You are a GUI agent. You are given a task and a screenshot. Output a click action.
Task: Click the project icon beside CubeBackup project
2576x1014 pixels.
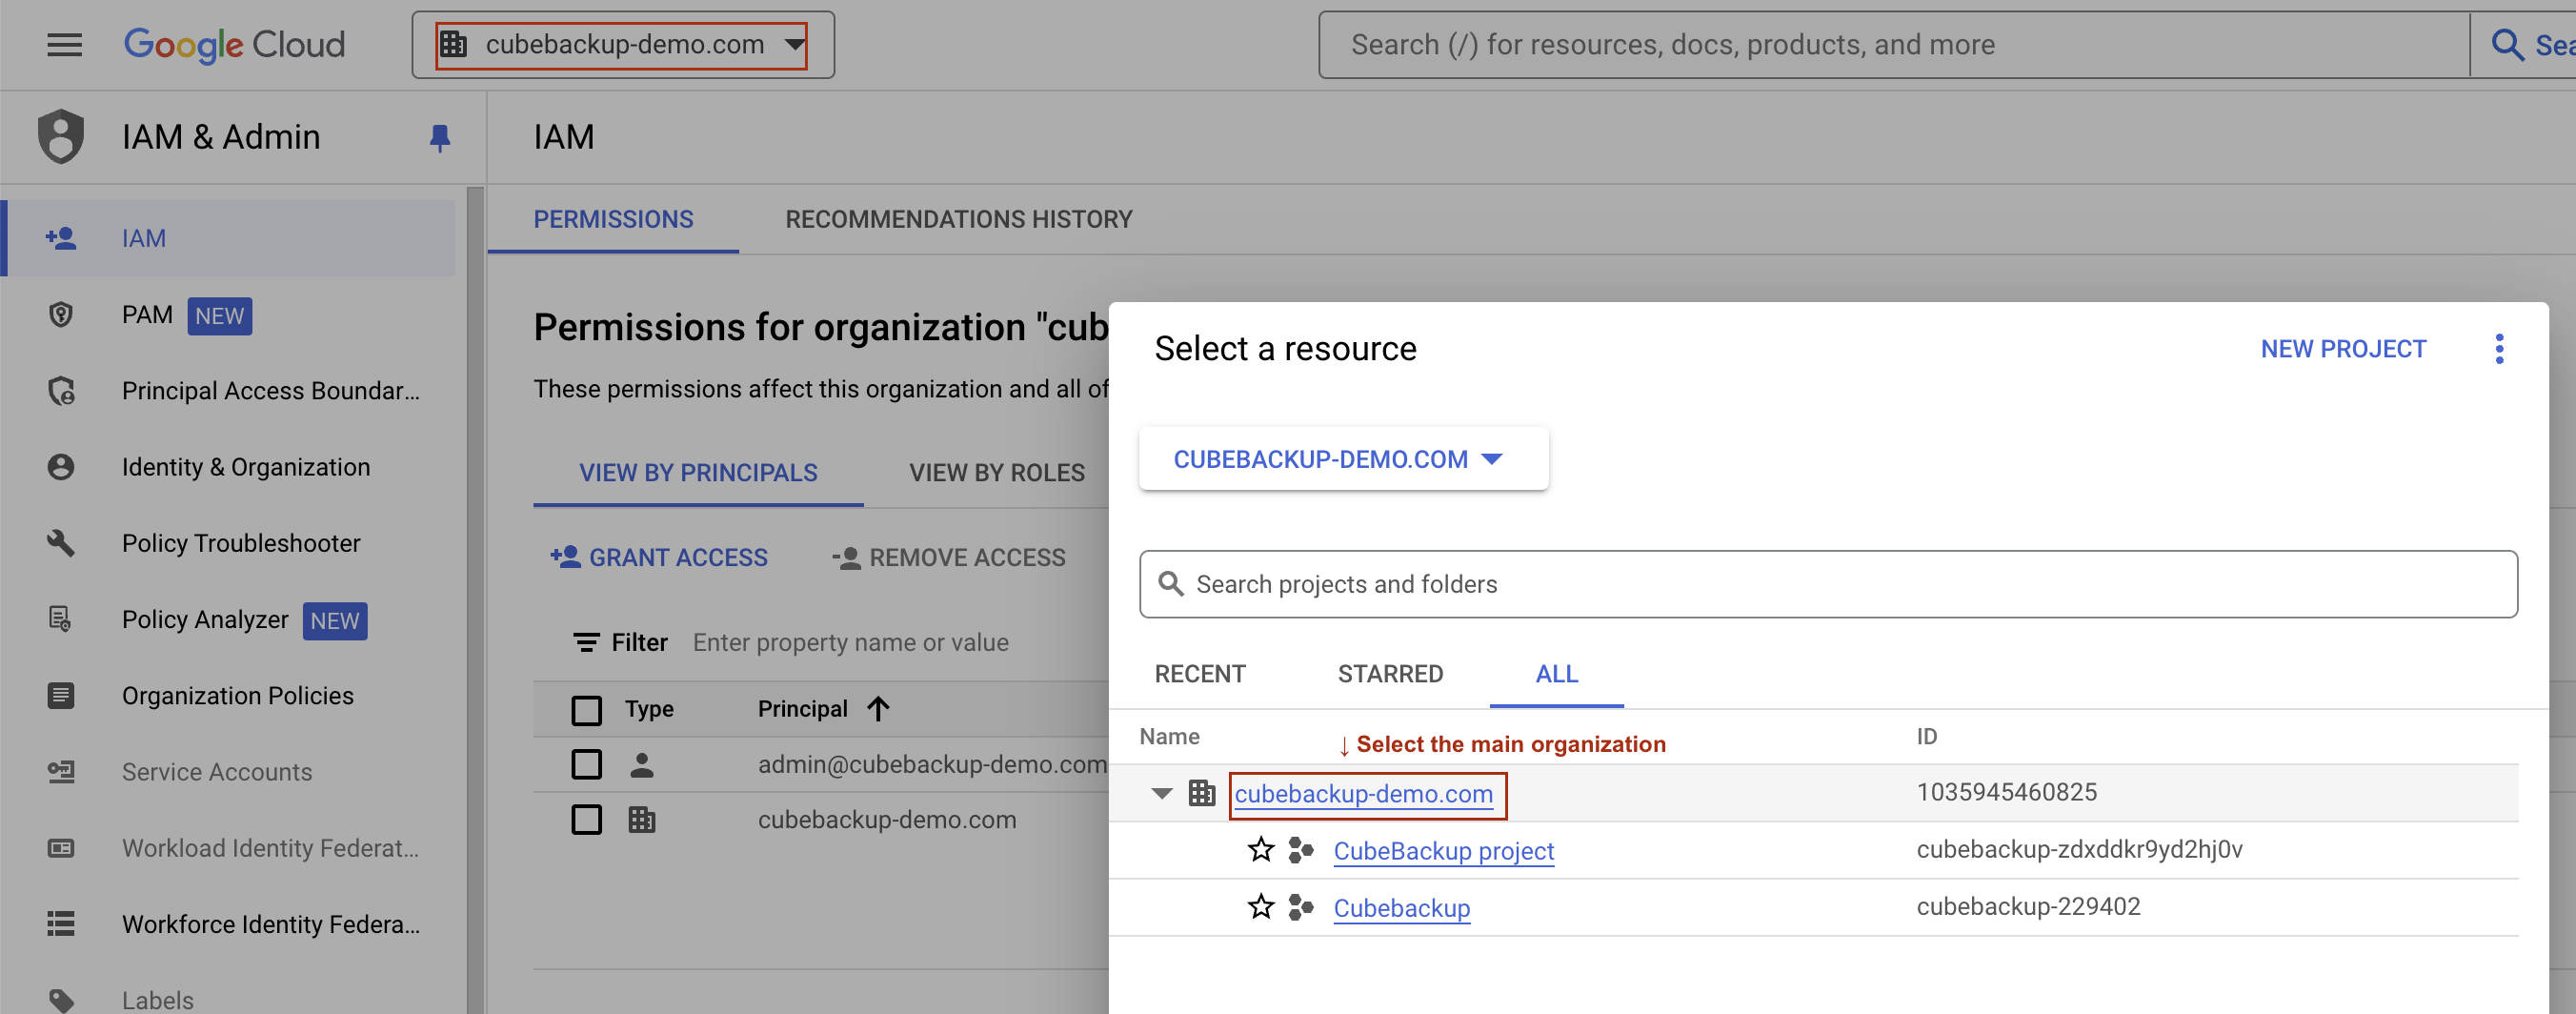[1301, 850]
